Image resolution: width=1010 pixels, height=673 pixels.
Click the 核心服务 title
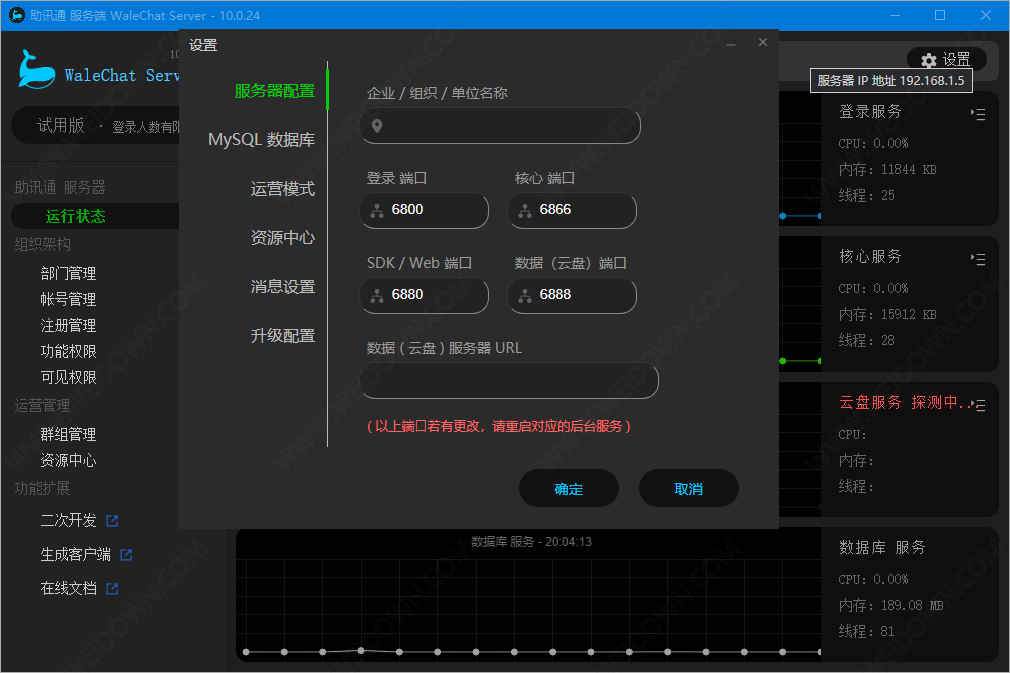[x=870, y=256]
